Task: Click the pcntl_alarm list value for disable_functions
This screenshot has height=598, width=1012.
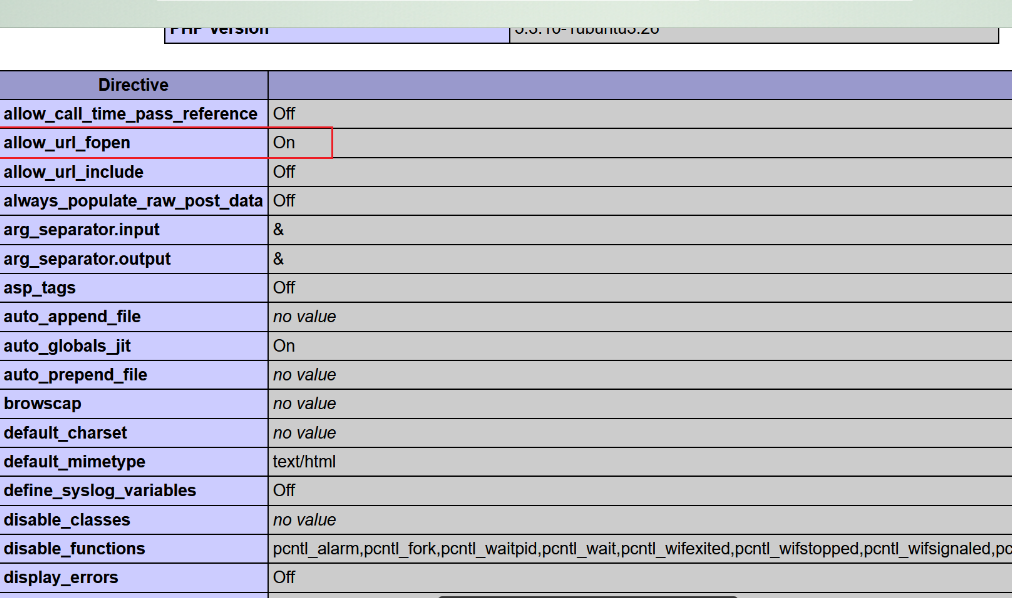Action: click(642, 549)
